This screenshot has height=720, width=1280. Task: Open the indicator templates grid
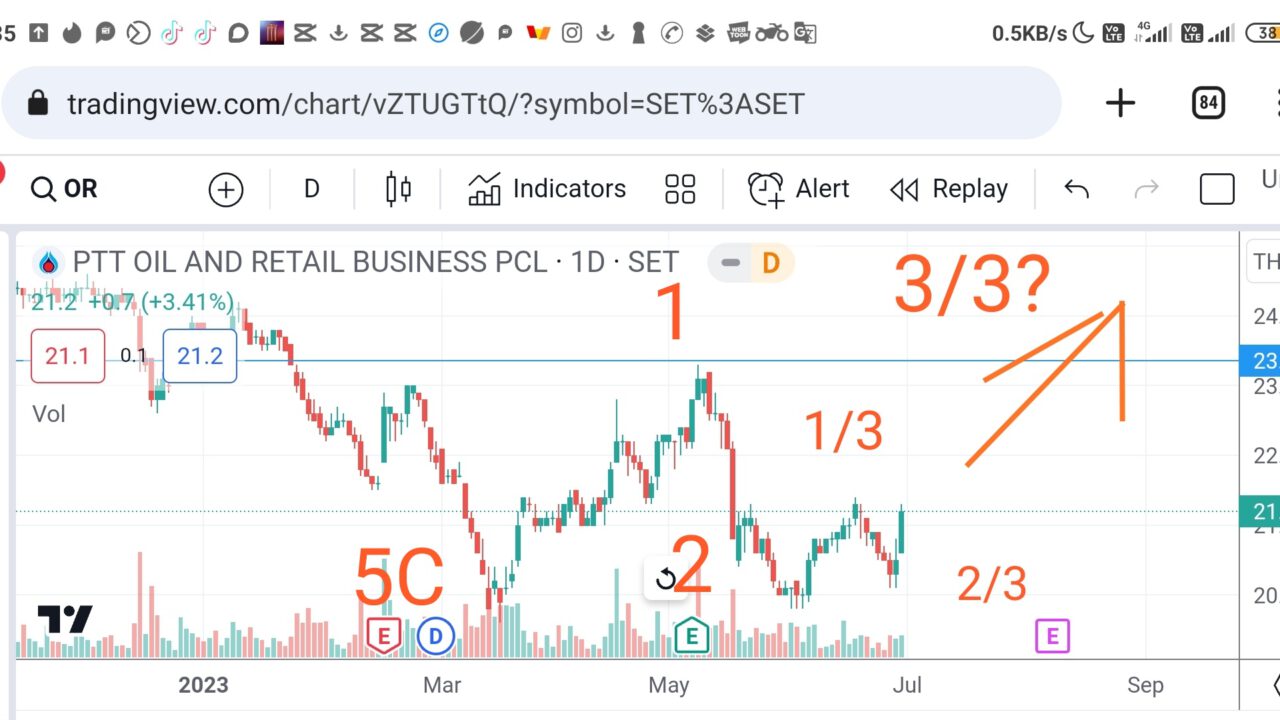[680, 188]
